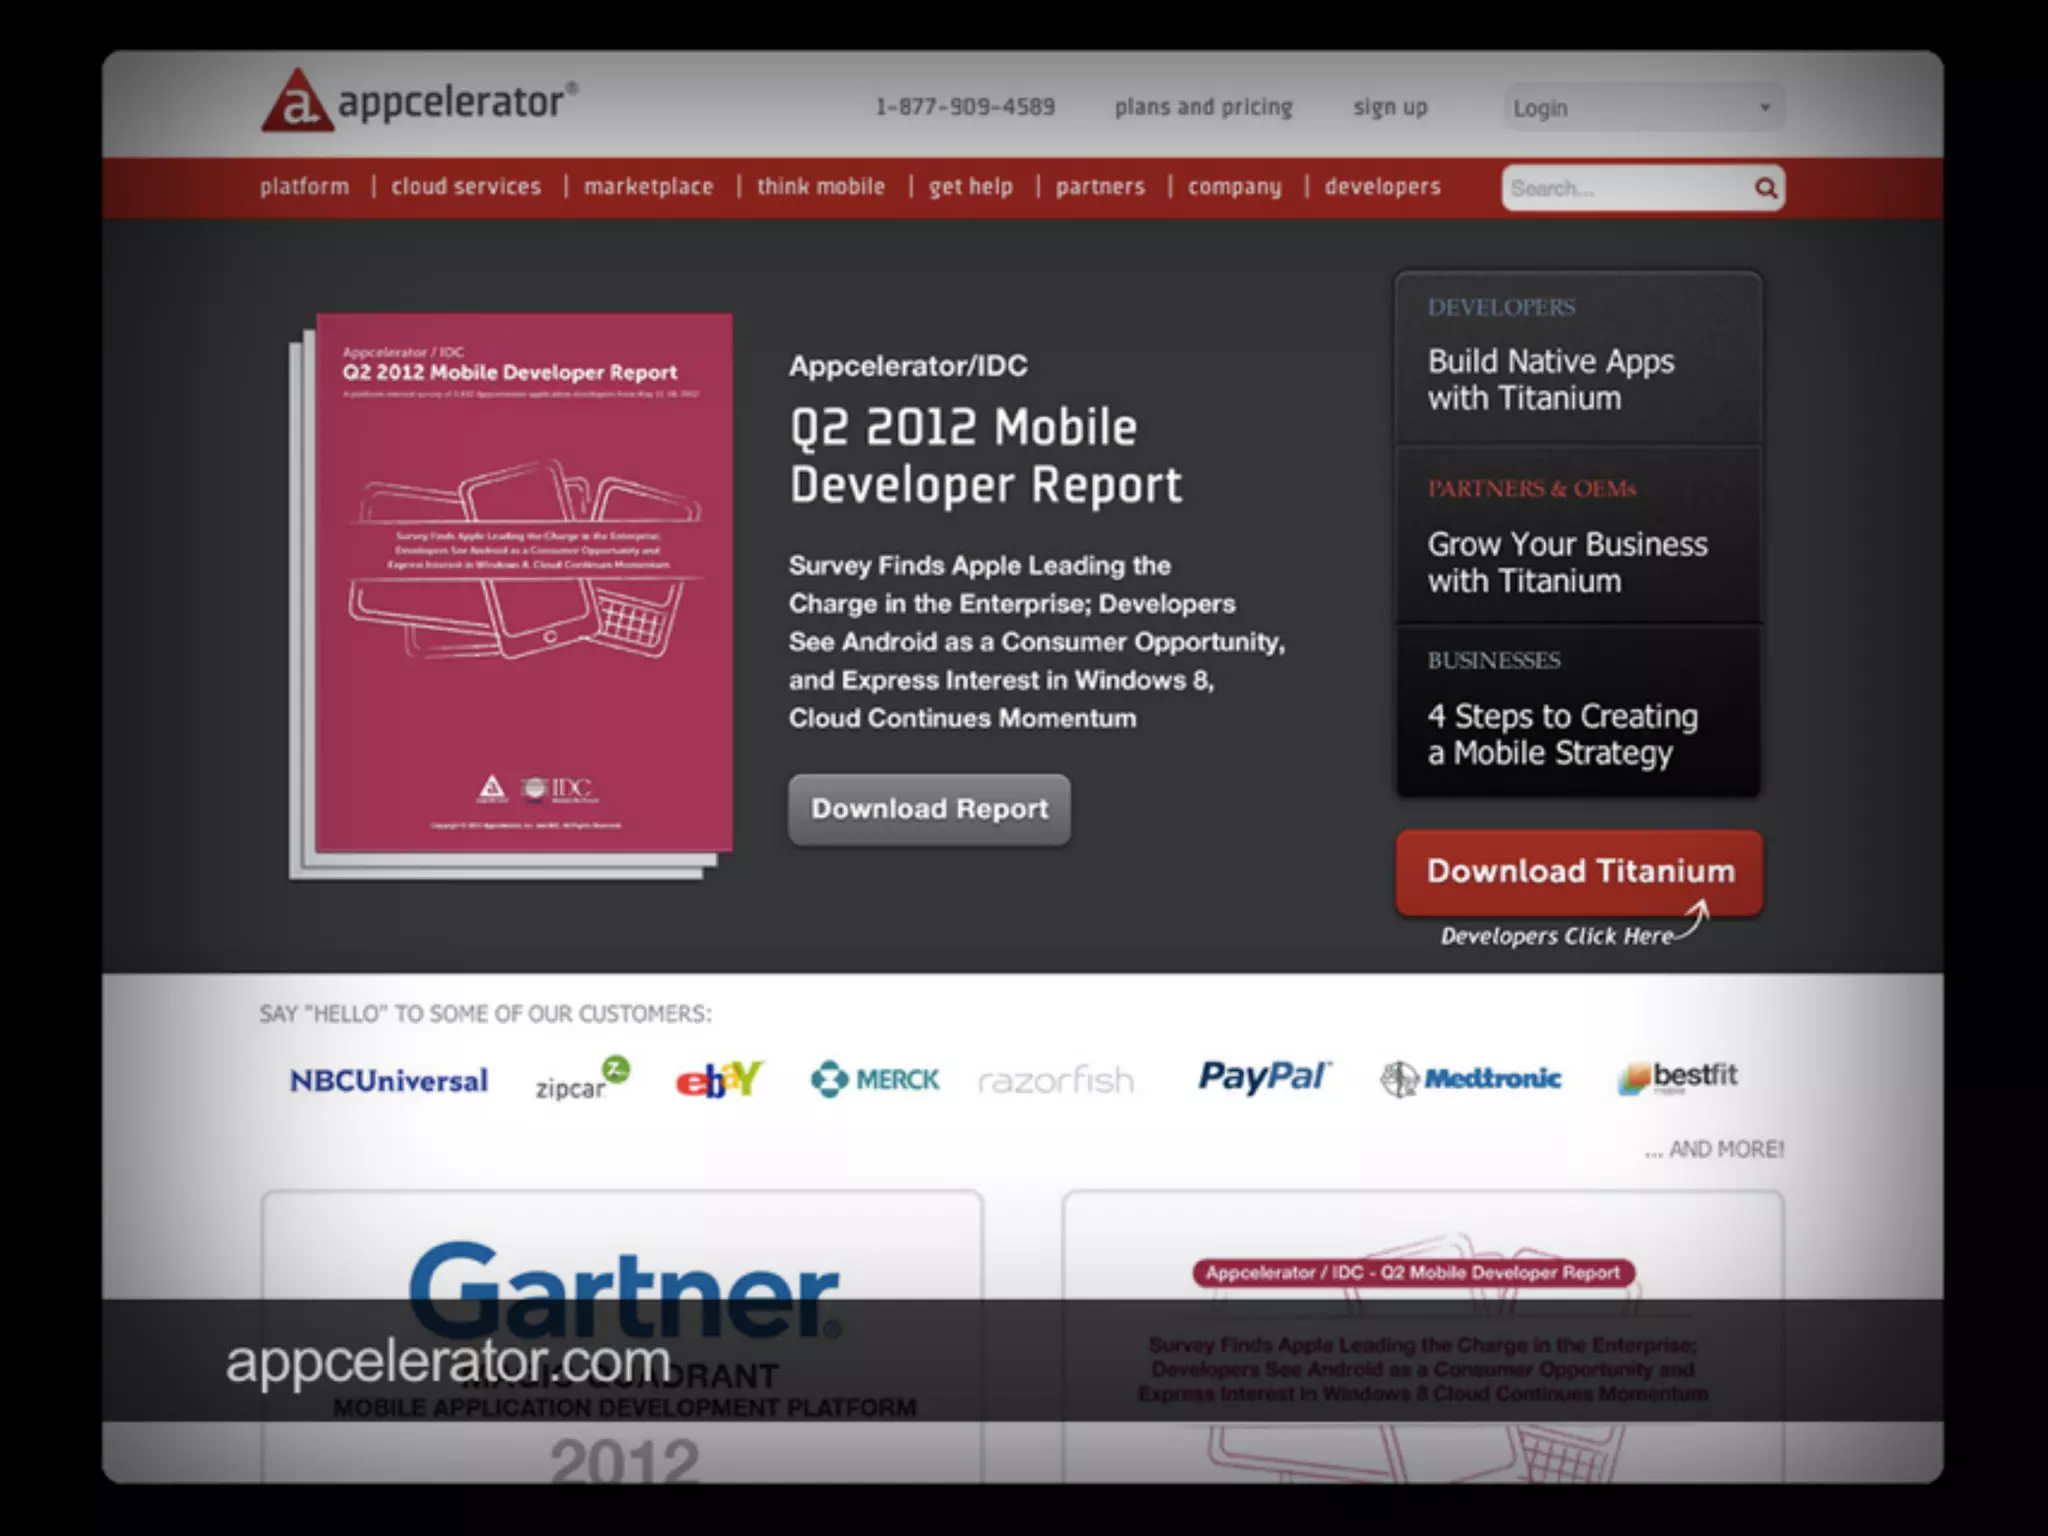Open the marketplace menu
The width and height of the screenshot is (2048, 1536).
(x=649, y=187)
